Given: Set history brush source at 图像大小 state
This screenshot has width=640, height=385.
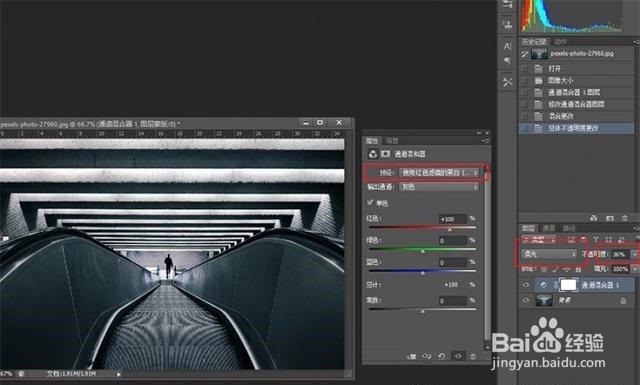Looking at the screenshot, I should 525,80.
